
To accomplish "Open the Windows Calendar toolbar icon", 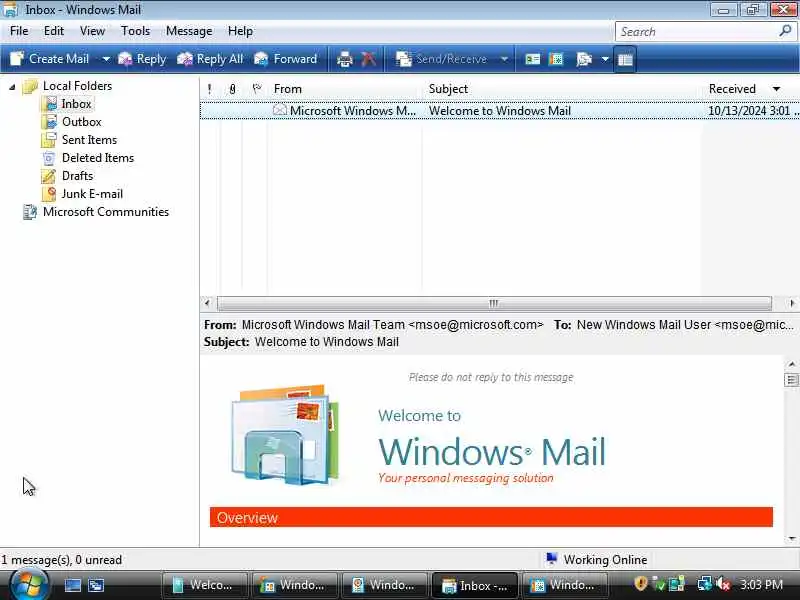I will click(x=556, y=59).
